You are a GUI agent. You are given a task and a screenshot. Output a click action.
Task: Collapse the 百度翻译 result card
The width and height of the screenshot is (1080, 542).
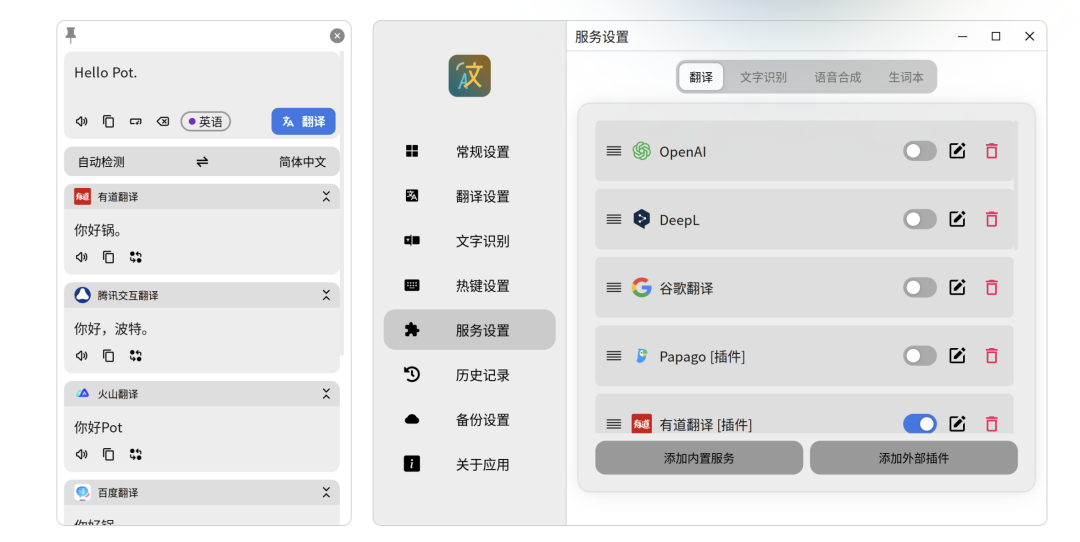[x=326, y=492]
